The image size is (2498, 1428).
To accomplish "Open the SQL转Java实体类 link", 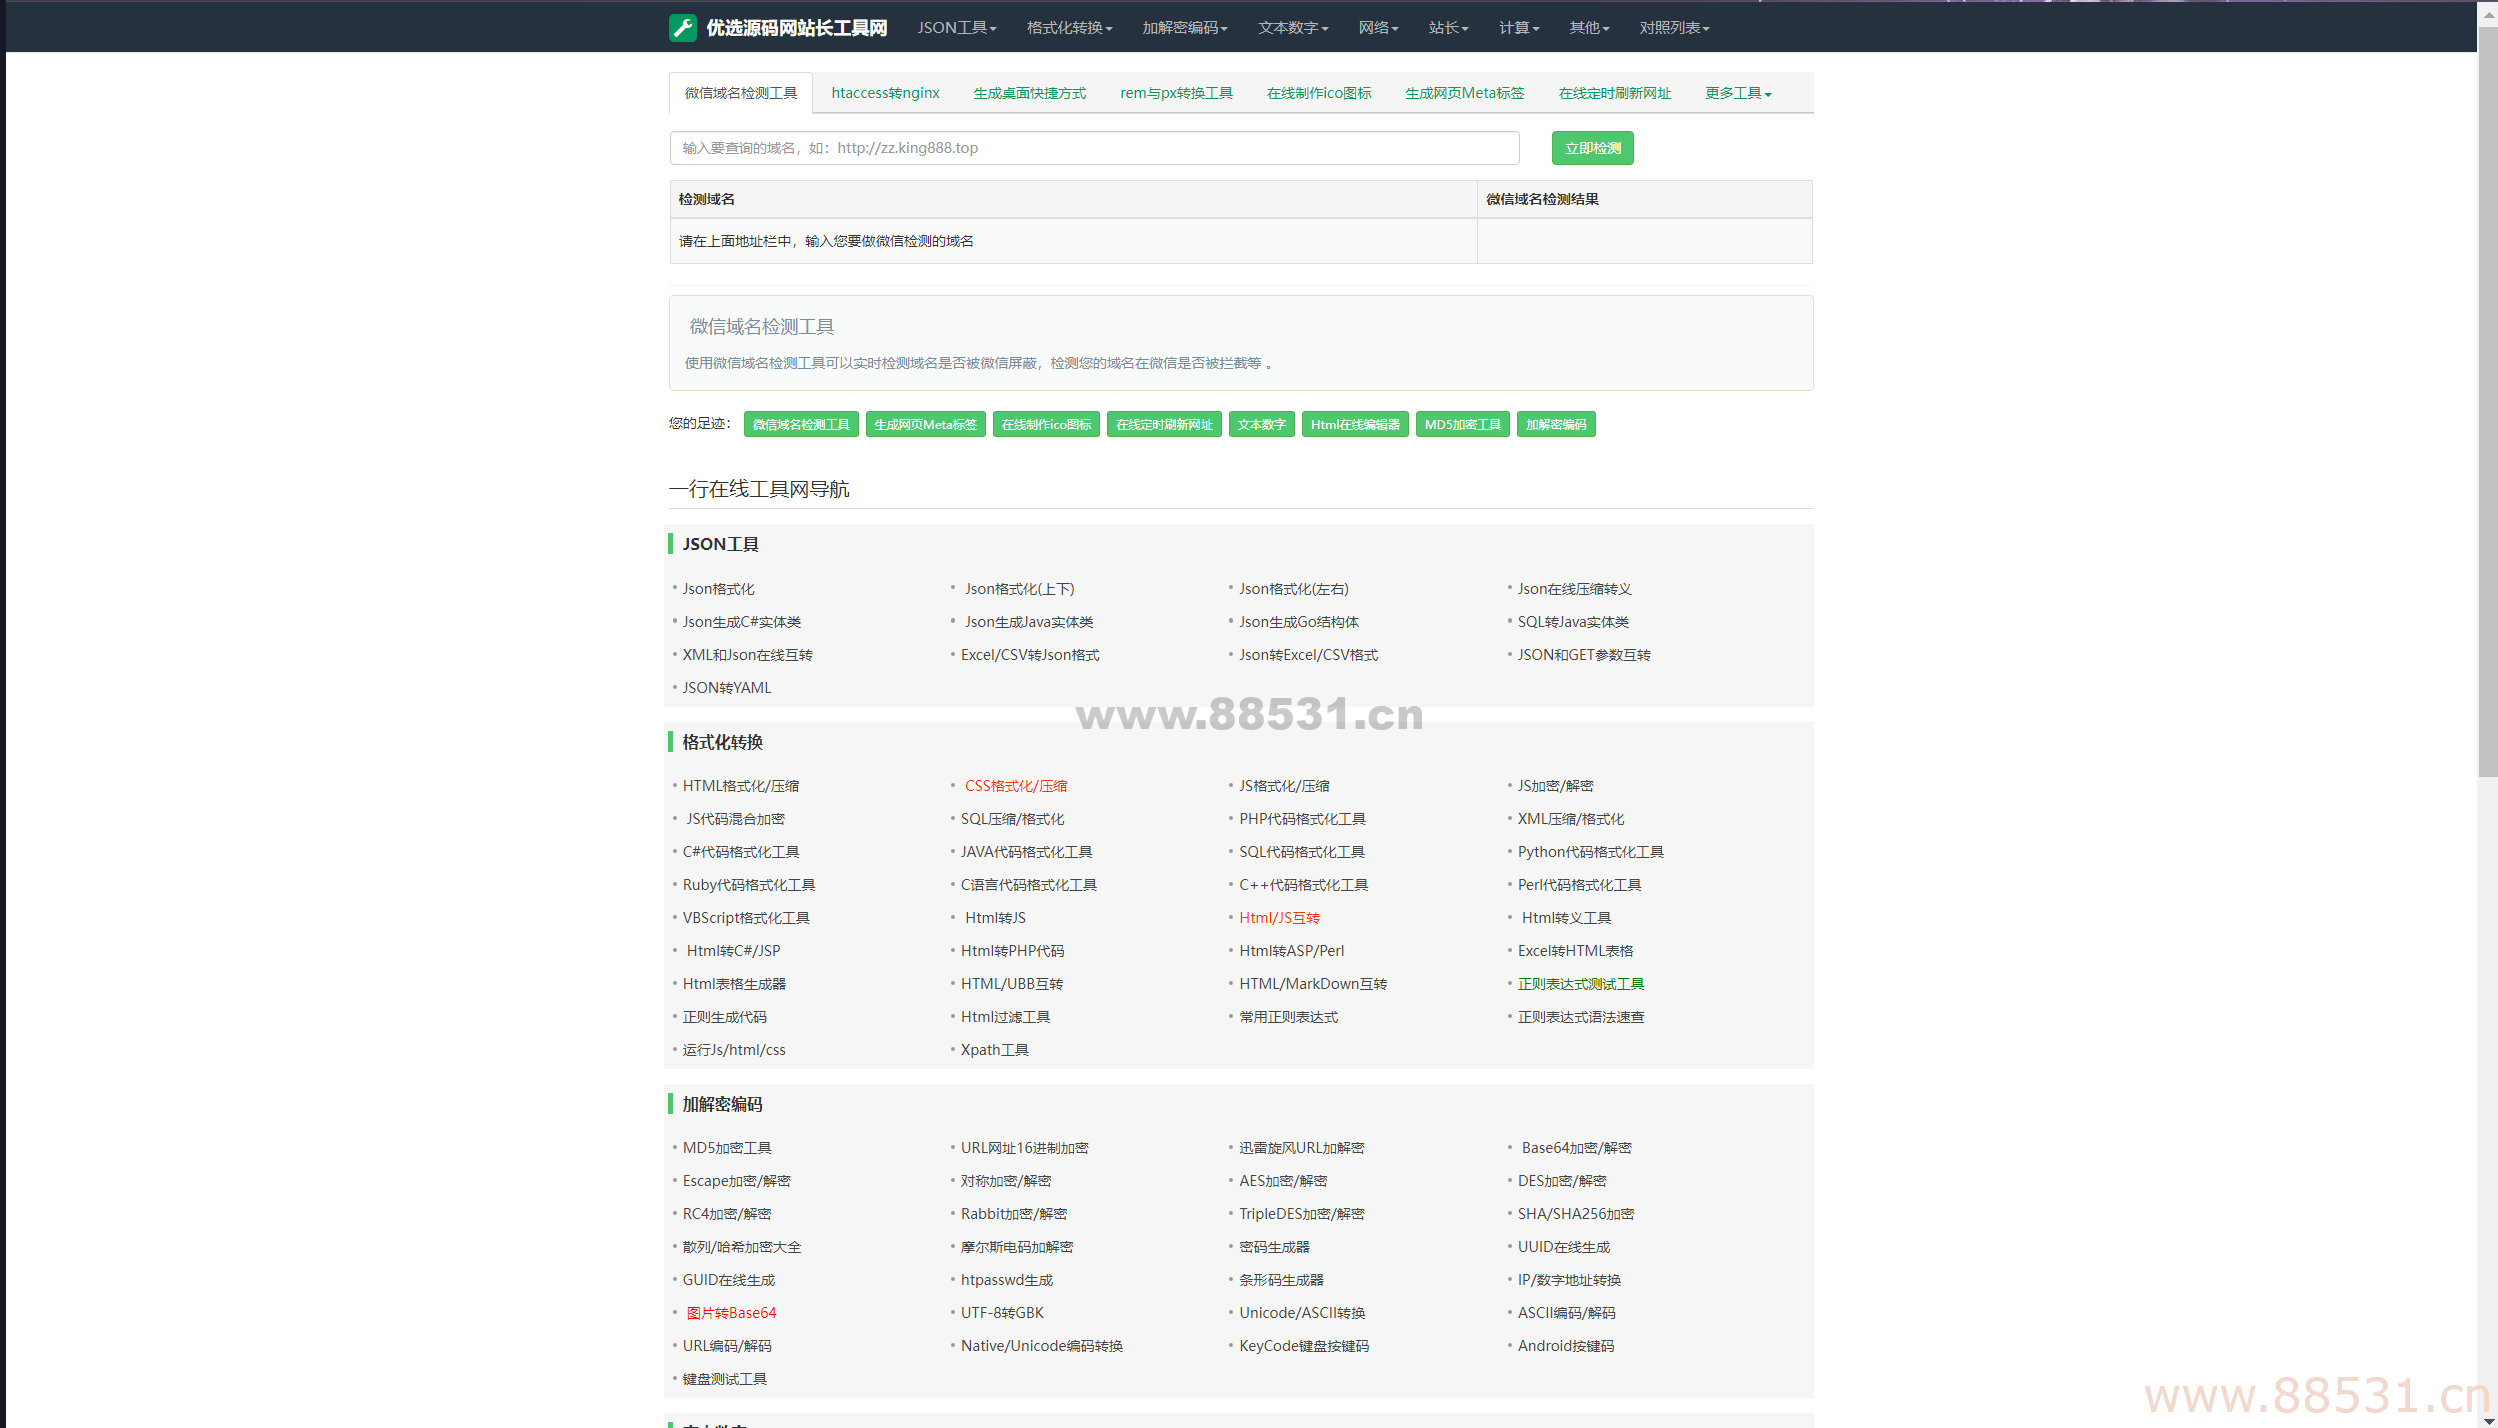I will pos(1572,622).
